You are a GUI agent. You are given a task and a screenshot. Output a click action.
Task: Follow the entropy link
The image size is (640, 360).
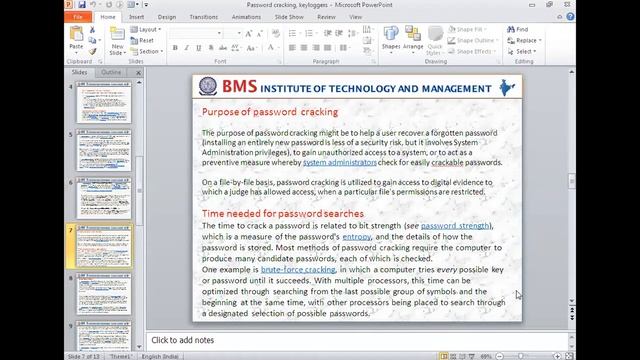point(356,237)
